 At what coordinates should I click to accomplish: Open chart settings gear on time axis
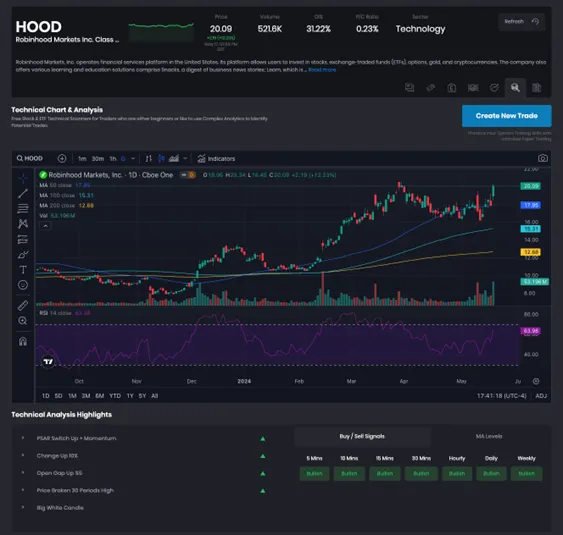click(536, 381)
